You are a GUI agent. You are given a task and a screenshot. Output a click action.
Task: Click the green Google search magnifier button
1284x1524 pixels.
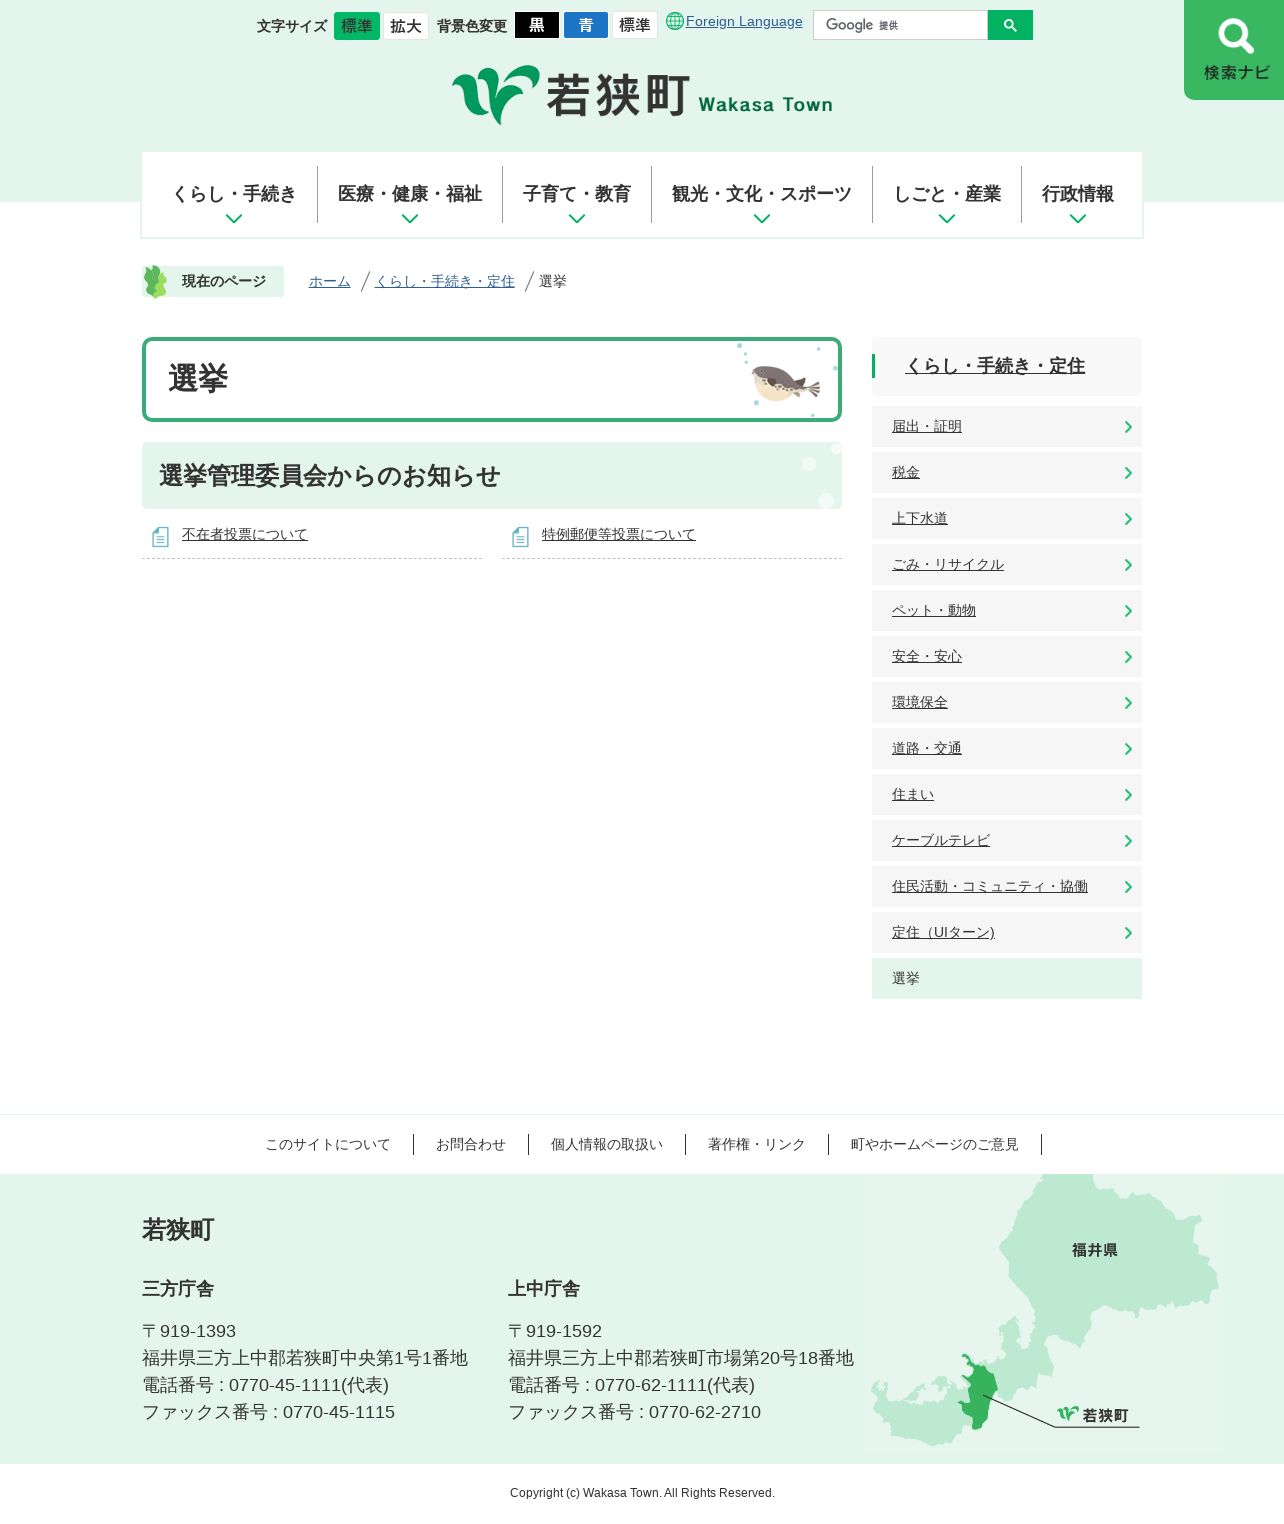(x=1010, y=25)
